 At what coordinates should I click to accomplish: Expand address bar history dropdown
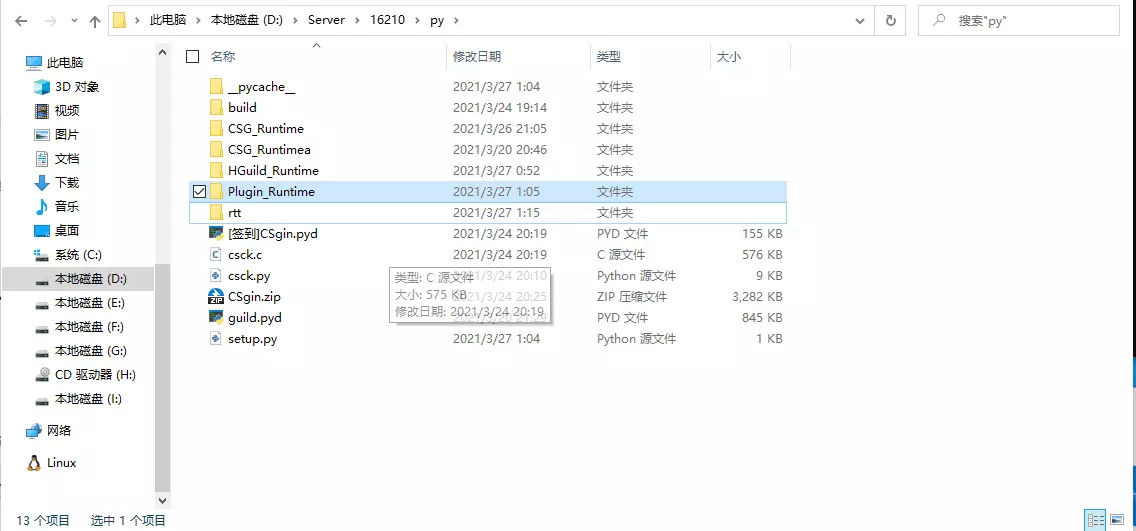pos(859,21)
